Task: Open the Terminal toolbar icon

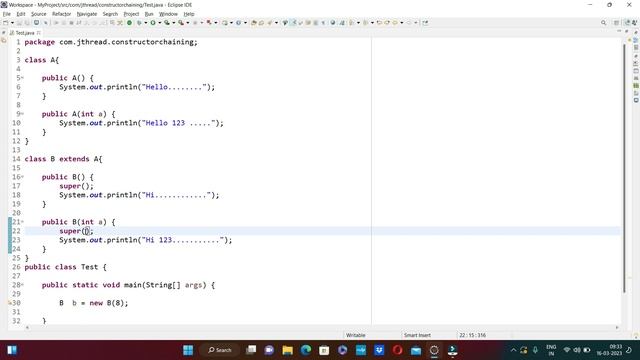Action: click(x=37, y=23)
